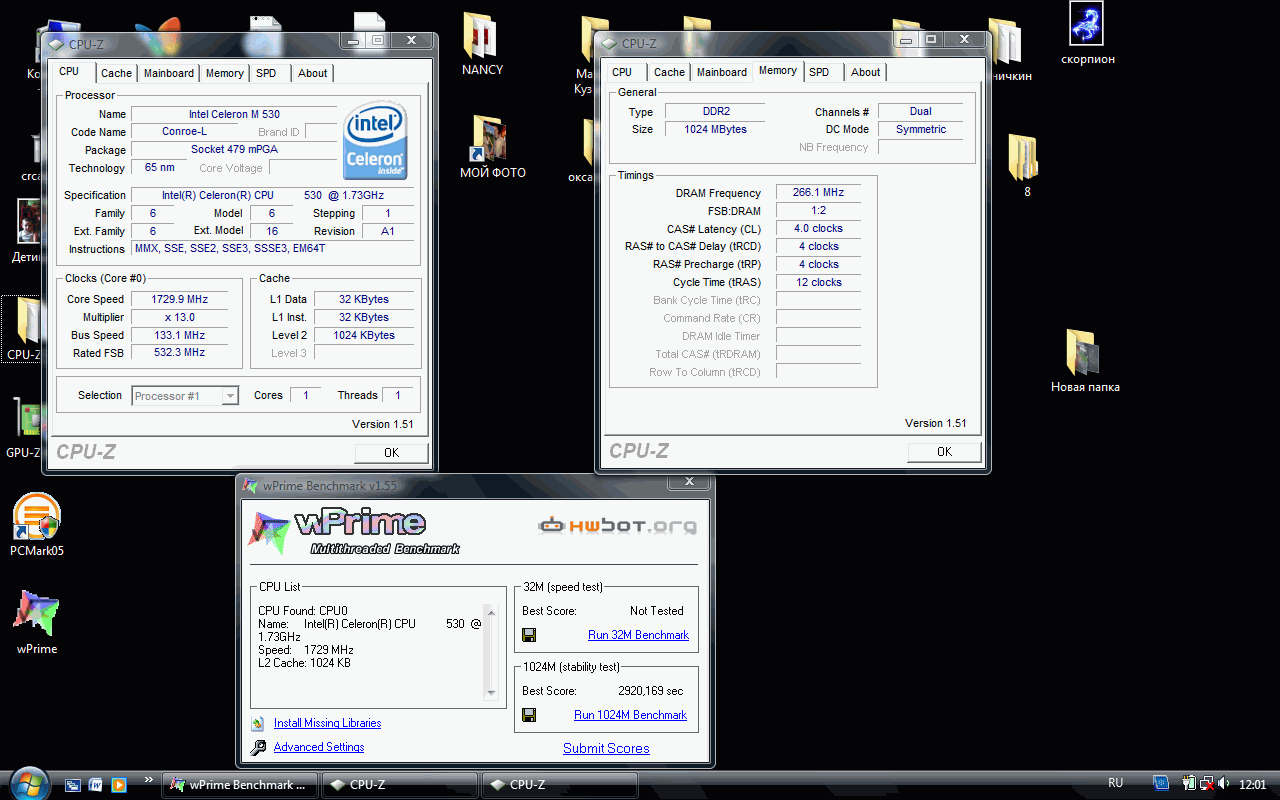Launch the media player quick launch icon
The width and height of the screenshot is (1280, 800).
pos(119,785)
